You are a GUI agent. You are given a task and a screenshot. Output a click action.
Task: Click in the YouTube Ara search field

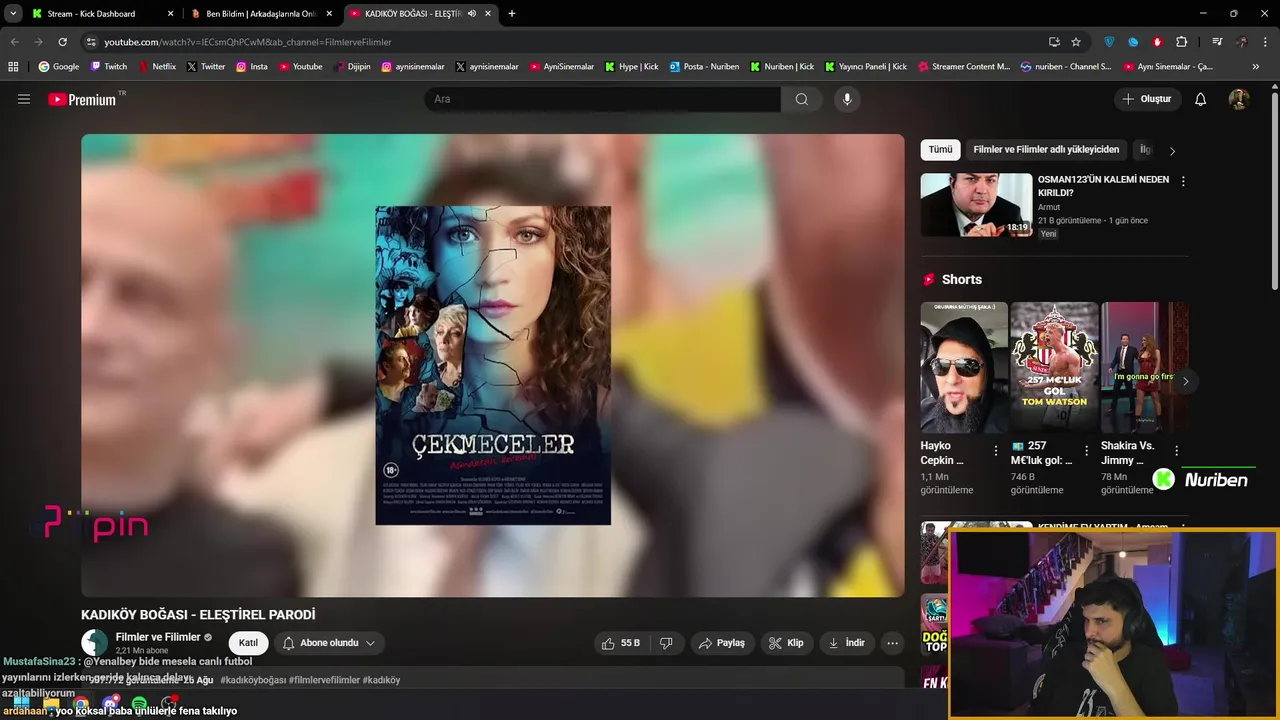point(602,99)
